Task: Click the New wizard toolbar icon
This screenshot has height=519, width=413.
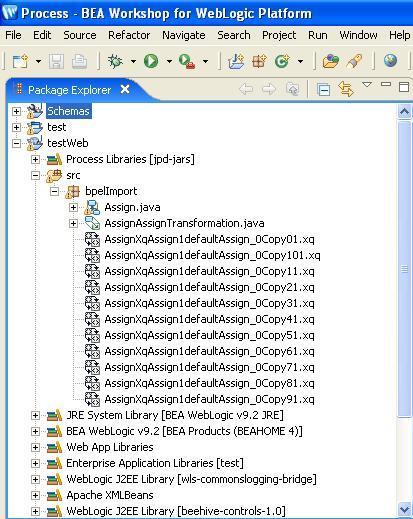Action: pyautogui.click(x=20, y=61)
